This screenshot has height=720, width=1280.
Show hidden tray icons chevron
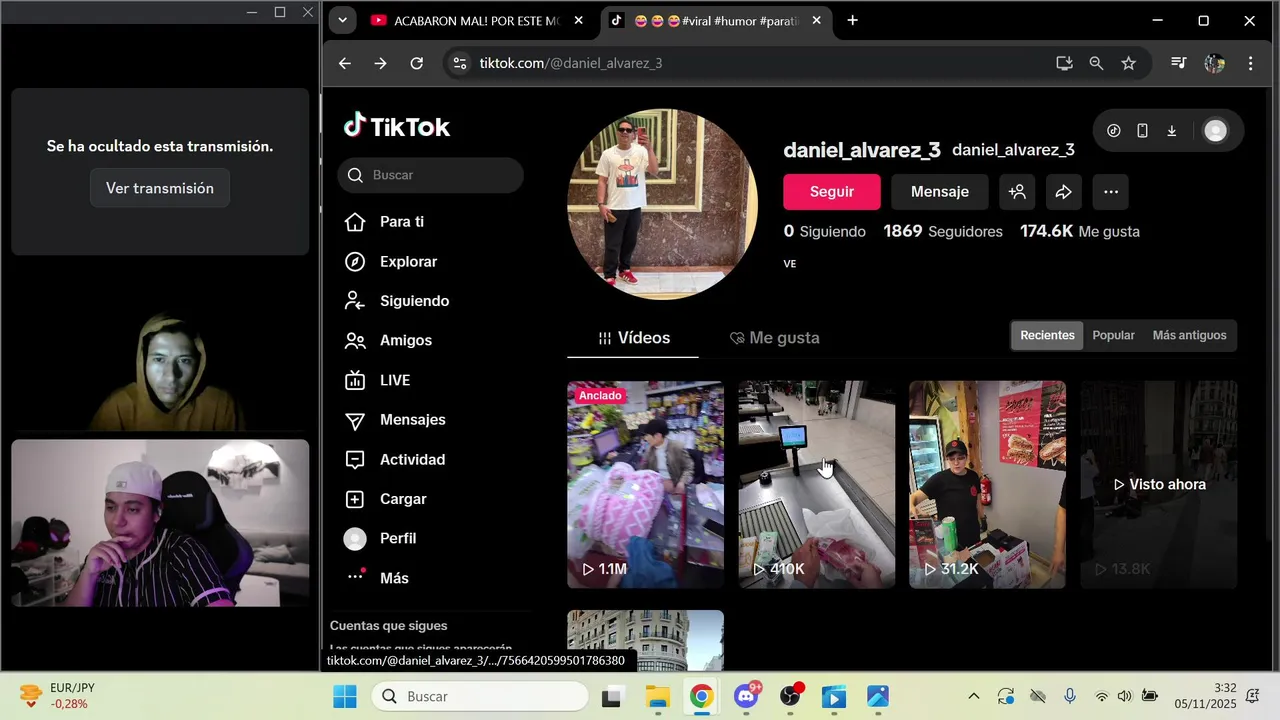click(x=973, y=696)
